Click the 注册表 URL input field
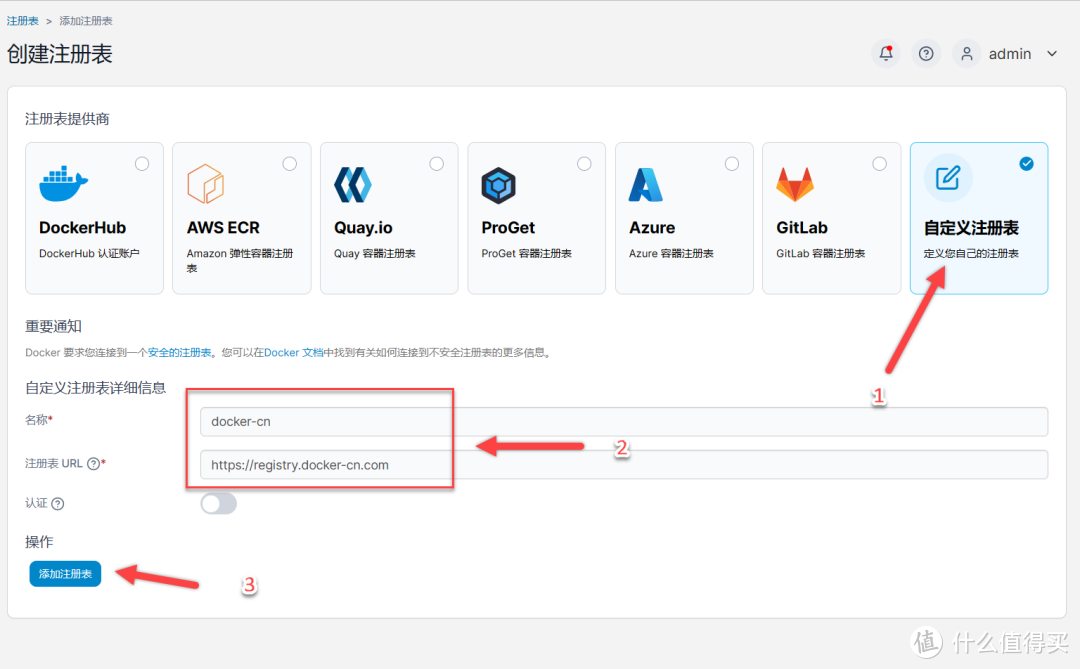The width and height of the screenshot is (1080, 669). coord(623,465)
